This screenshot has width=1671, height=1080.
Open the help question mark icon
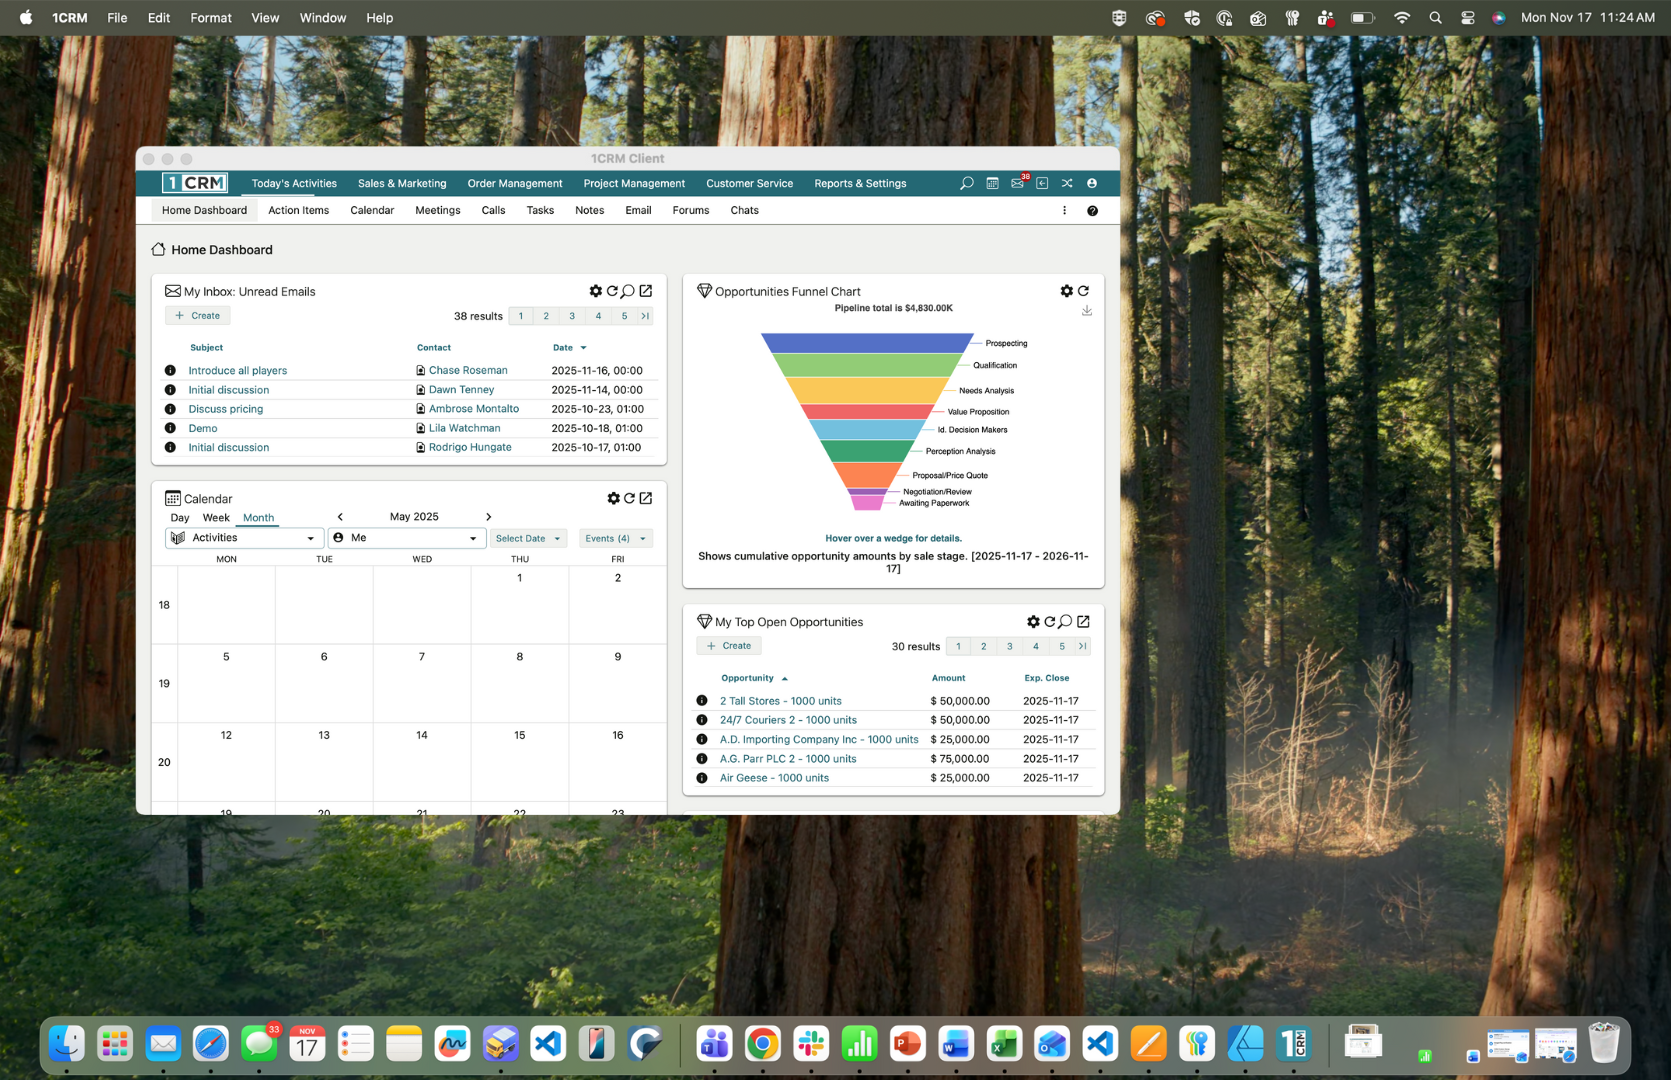(x=1092, y=211)
